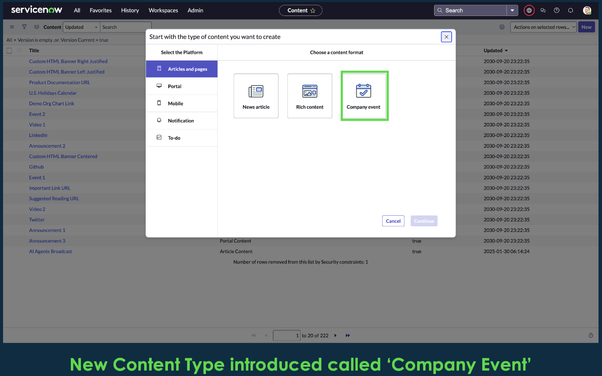
Task: Click the ServiceNow logo
Action: [x=36, y=10]
